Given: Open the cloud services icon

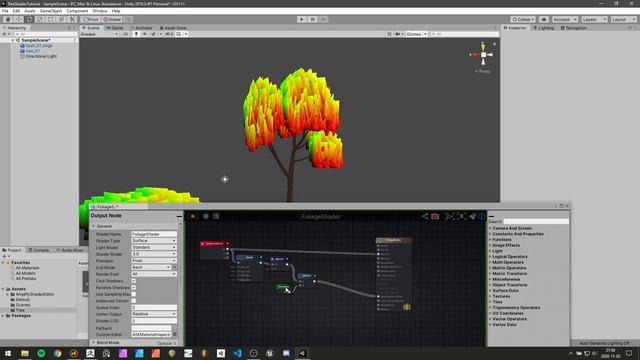Looking at the screenshot, I should click(x=544, y=20).
